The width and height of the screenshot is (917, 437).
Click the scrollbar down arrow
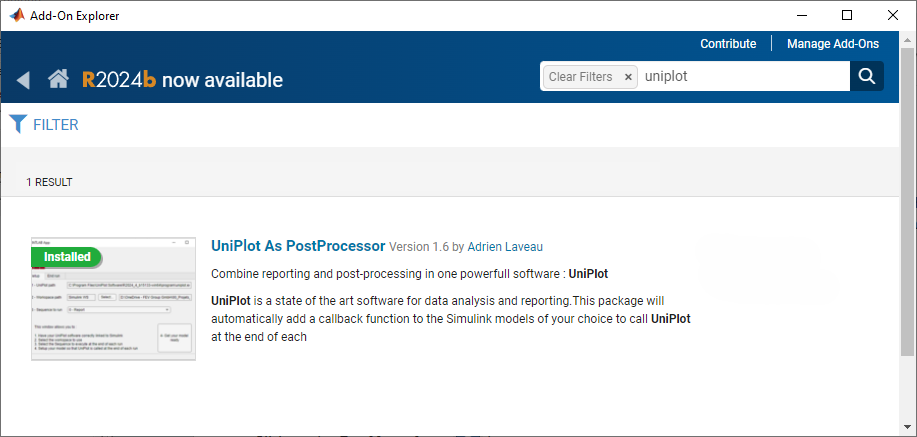908,429
